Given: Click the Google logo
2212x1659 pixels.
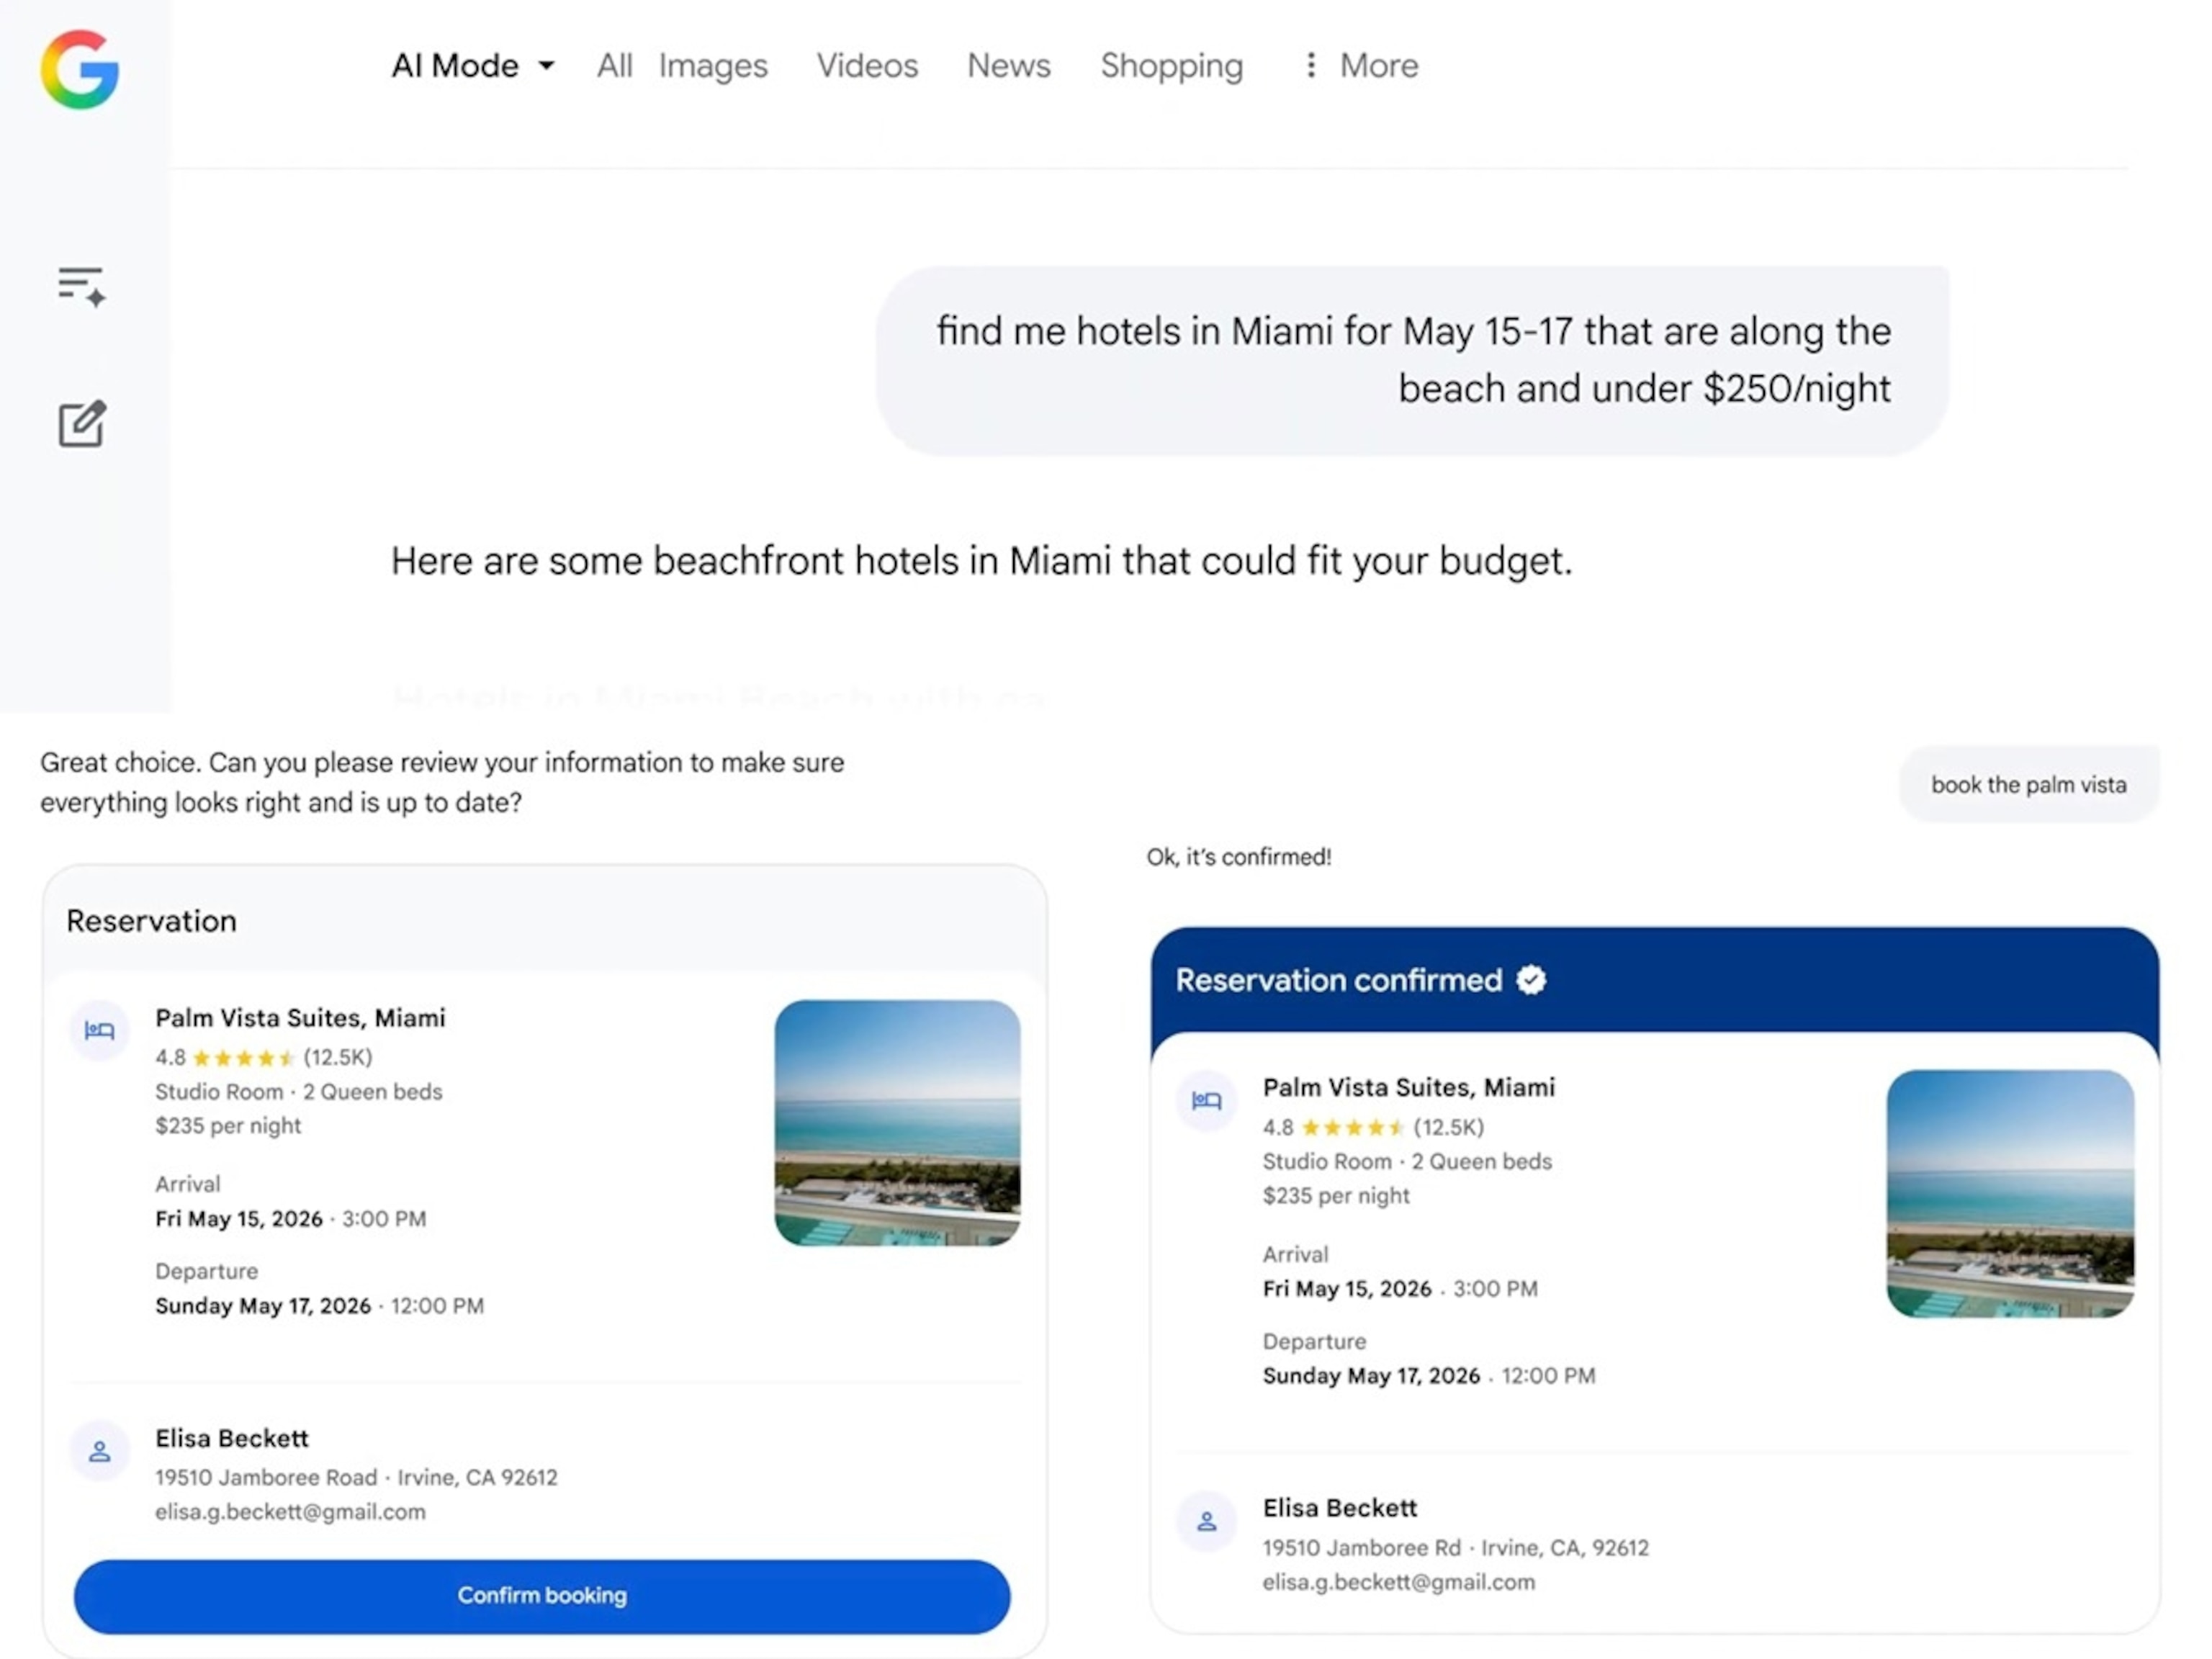Looking at the screenshot, I should 80,69.
